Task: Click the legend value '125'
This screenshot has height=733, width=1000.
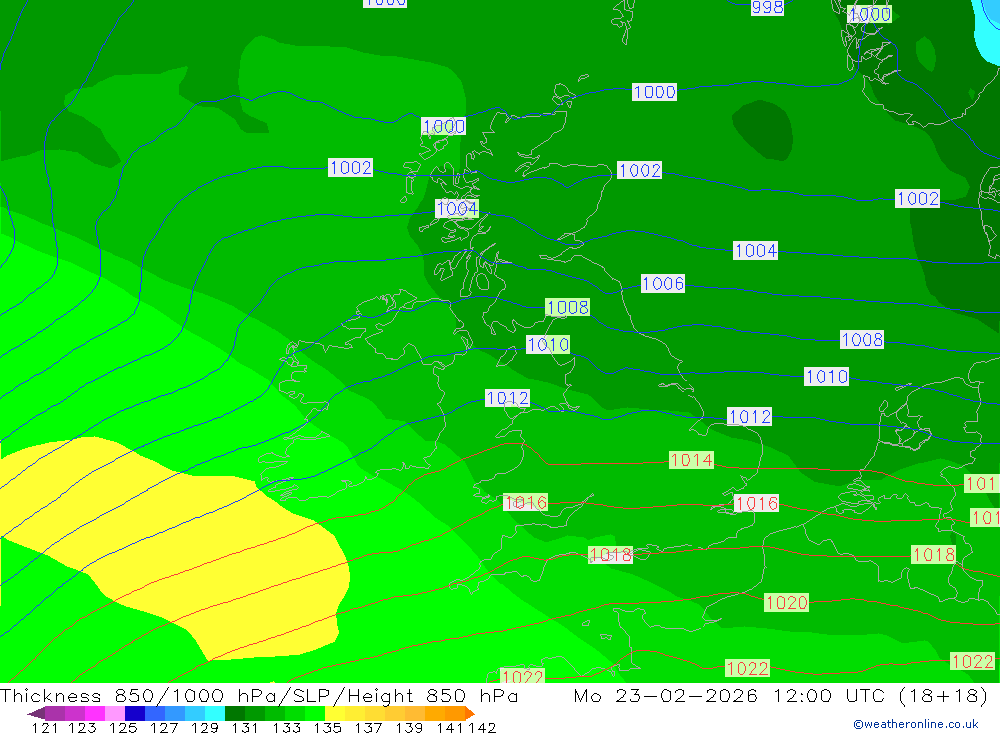Action: pos(123,727)
